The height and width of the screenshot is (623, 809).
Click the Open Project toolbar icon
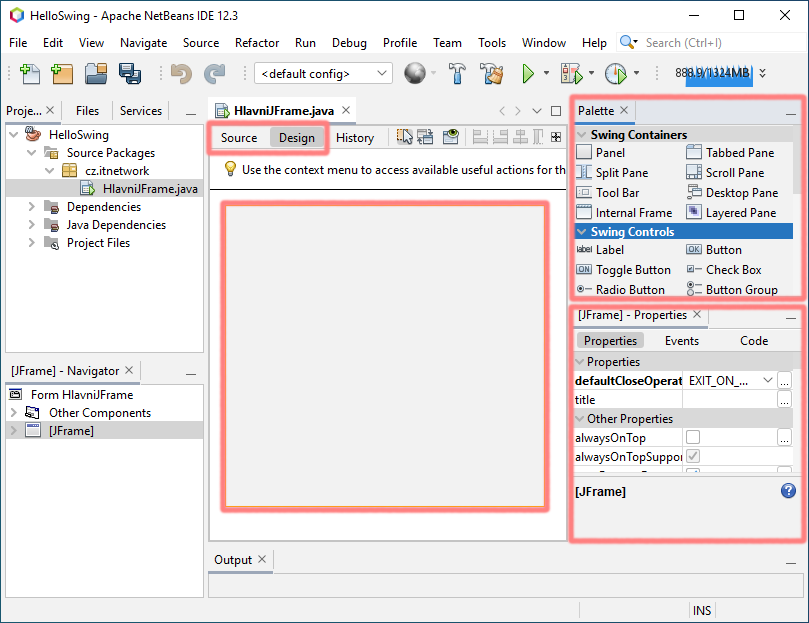(x=96, y=73)
